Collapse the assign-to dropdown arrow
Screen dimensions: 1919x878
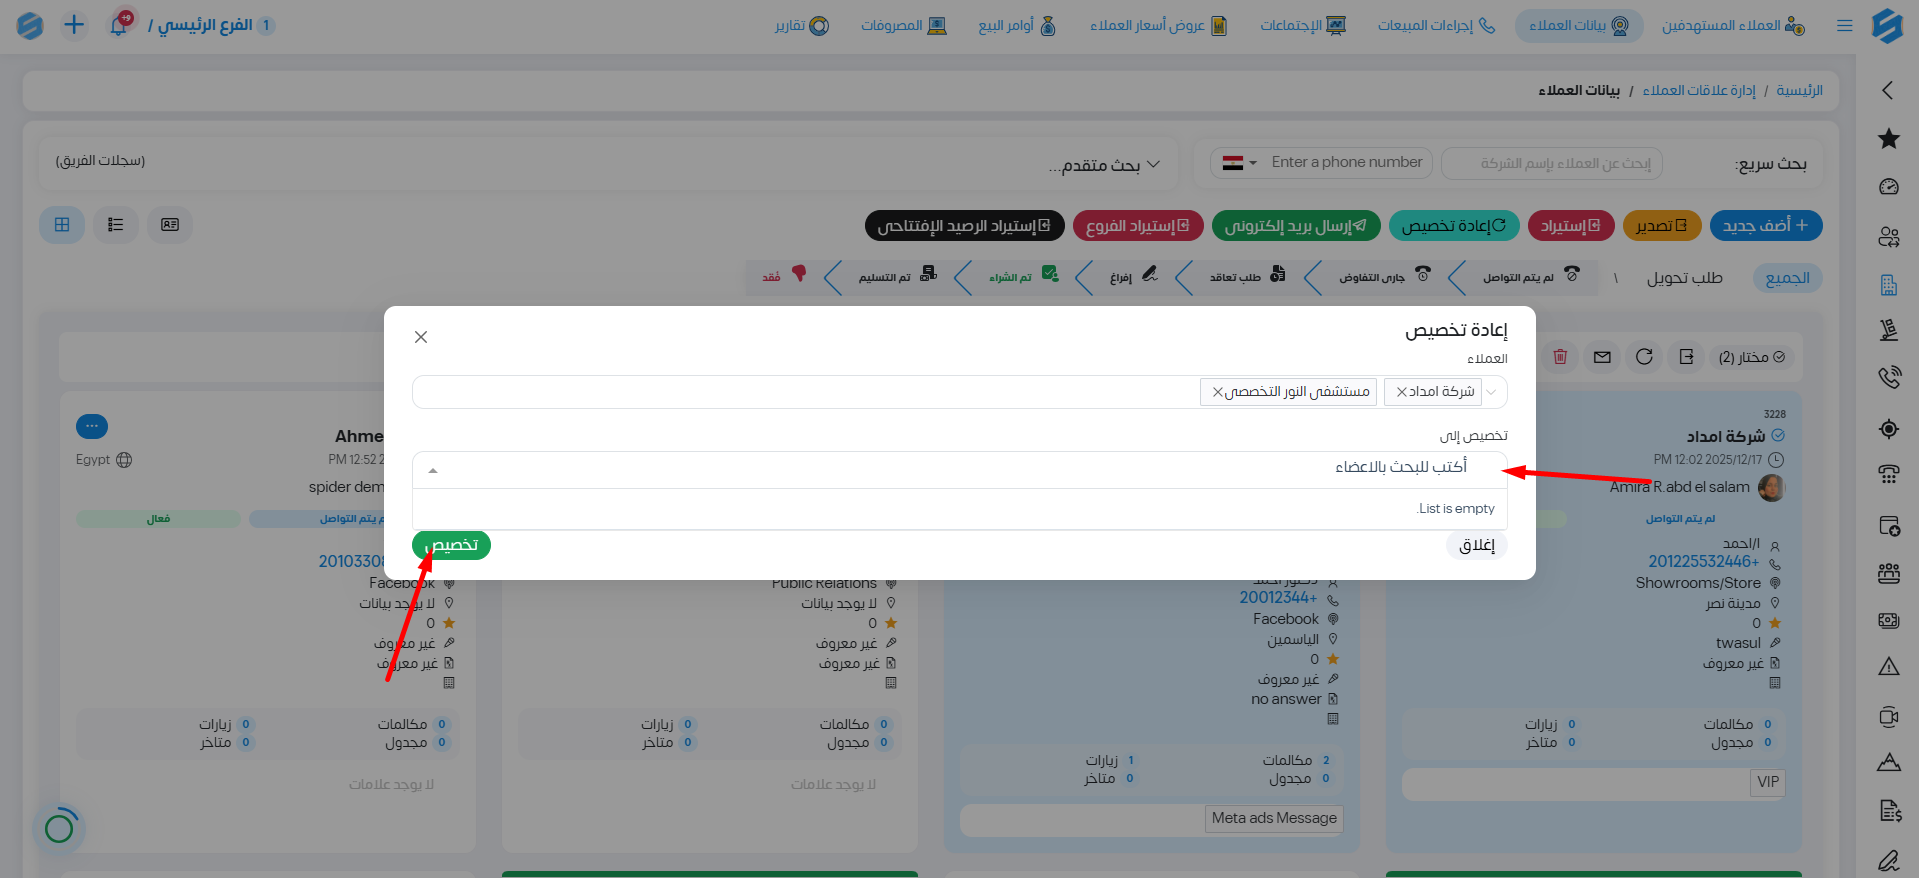pos(433,470)
